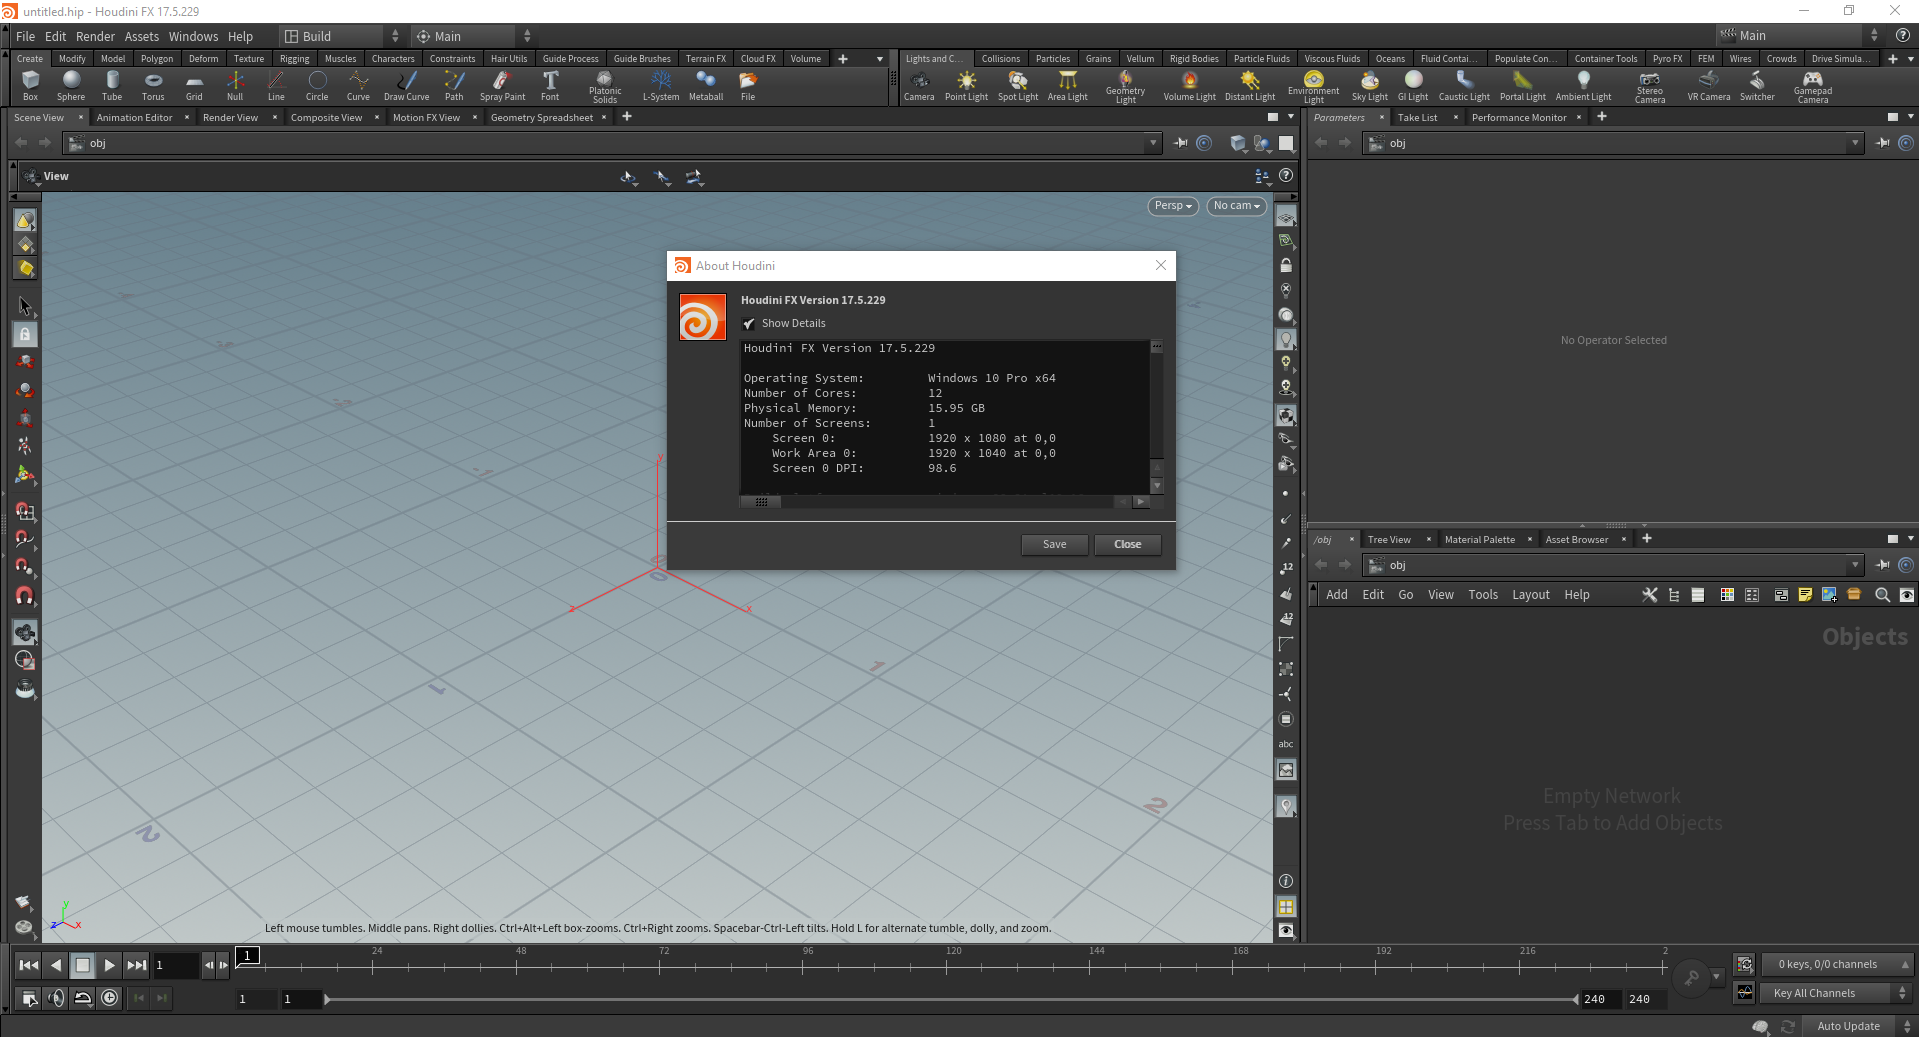The image size is (1919, 1037).
Task: Select the L-System tool
Action: [x=661, y=85]
